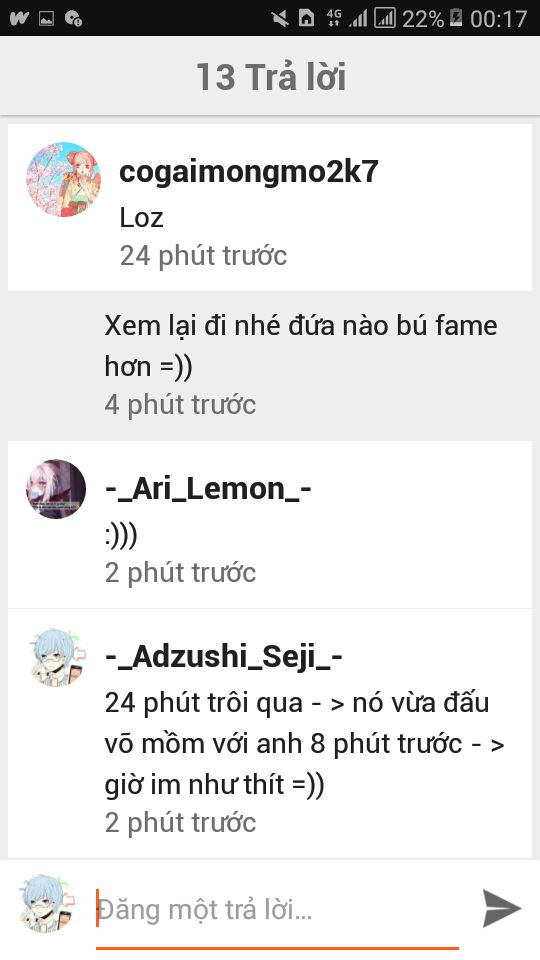Tap the image notification icon in status bar
The height and width of the screenshot is (960, 540).
(x=47, y=19)
